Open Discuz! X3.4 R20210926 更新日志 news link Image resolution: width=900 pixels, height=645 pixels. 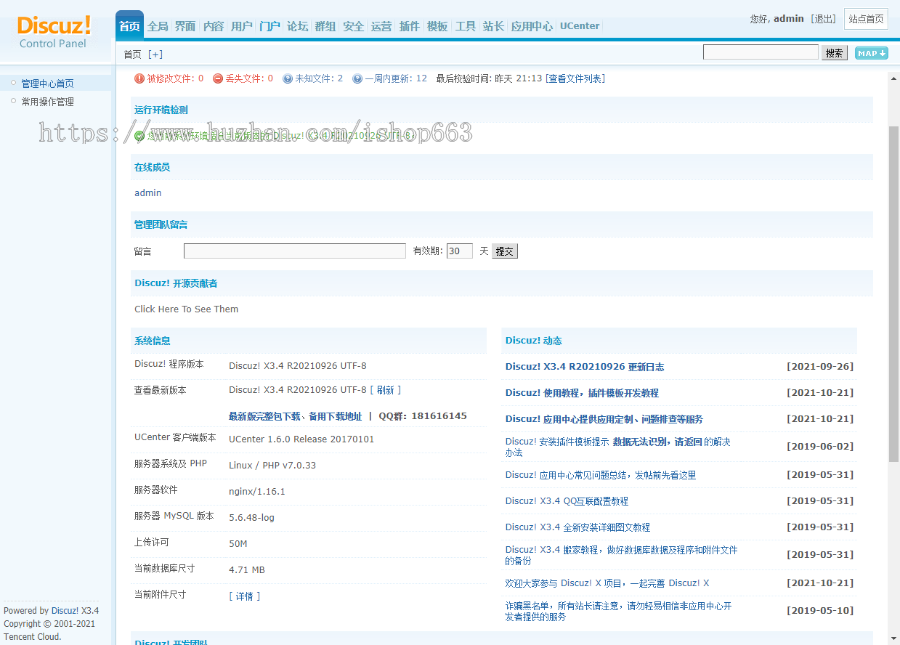pyautogui.click(x=584, y=367)
